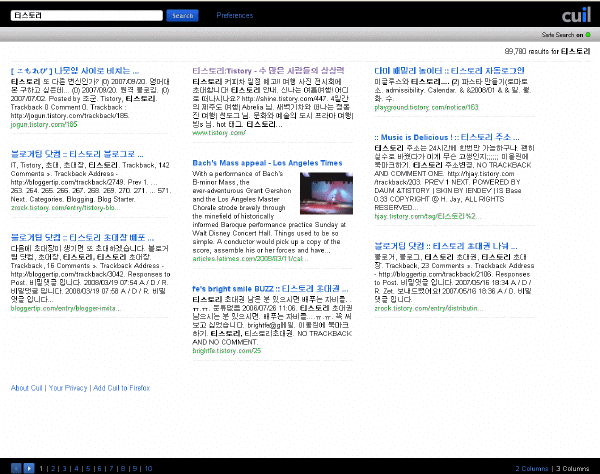The height and width of the screenshot is (474, 600).
Task: Toggle the Safe Search green indicator
Action: [x=588, y=35]
